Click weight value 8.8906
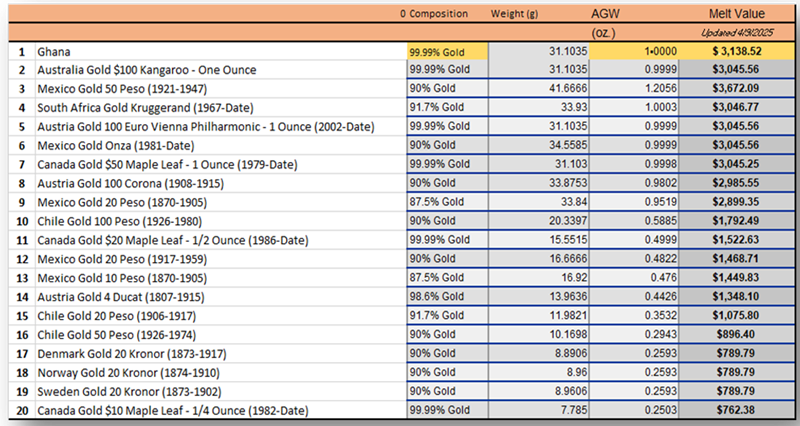 539,353
